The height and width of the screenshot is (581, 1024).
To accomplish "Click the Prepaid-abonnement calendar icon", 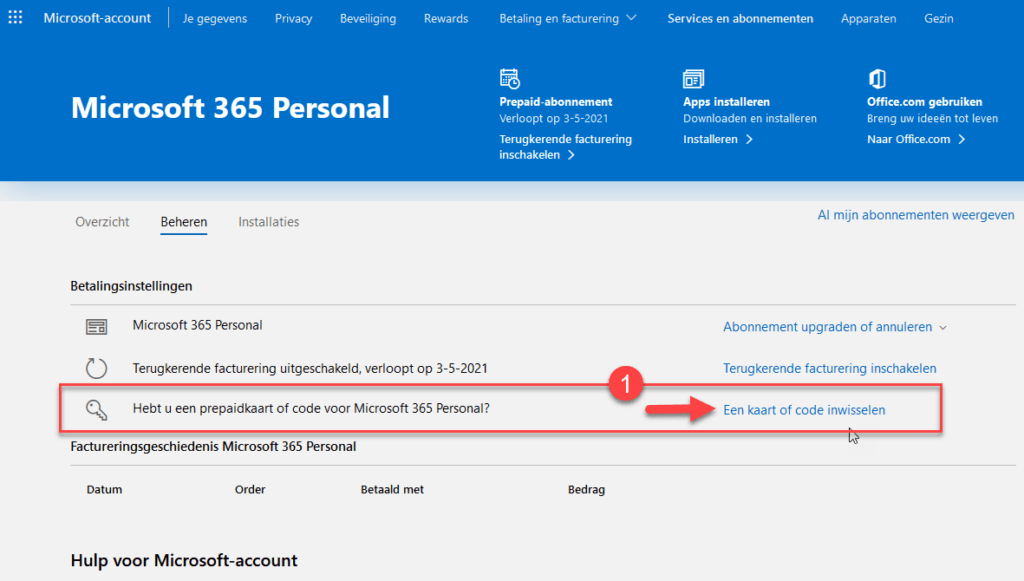I will pyautogui.click(x=509, y=78).
